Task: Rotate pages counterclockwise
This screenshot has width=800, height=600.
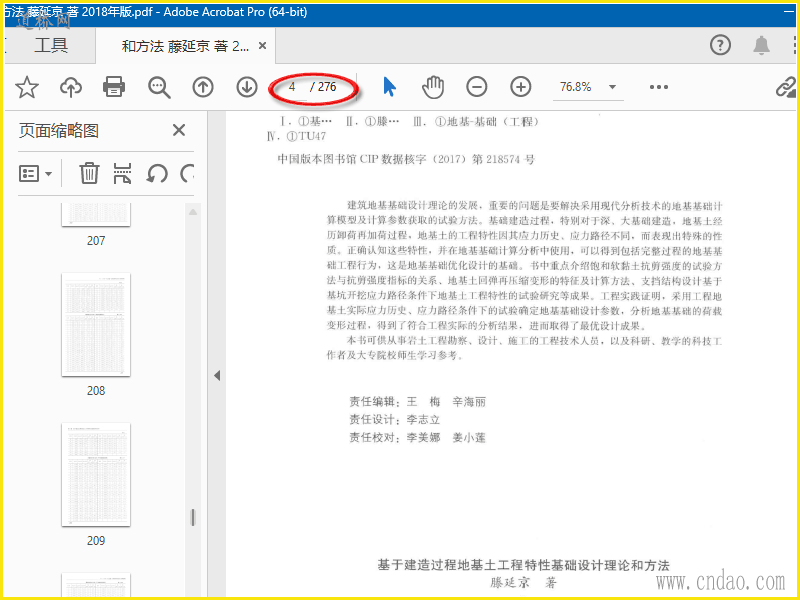Action: point(157,173)
